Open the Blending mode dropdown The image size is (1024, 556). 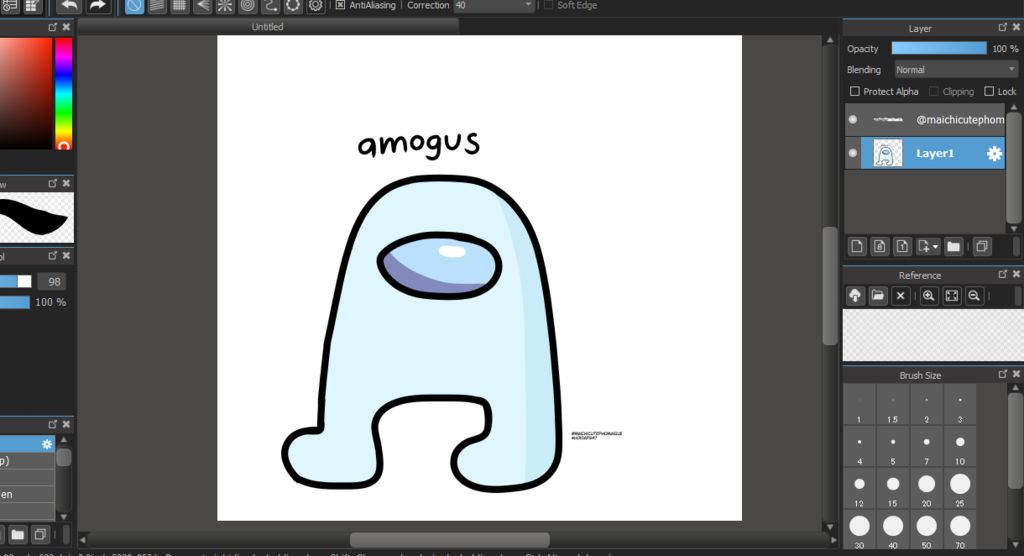click(955, 70)
